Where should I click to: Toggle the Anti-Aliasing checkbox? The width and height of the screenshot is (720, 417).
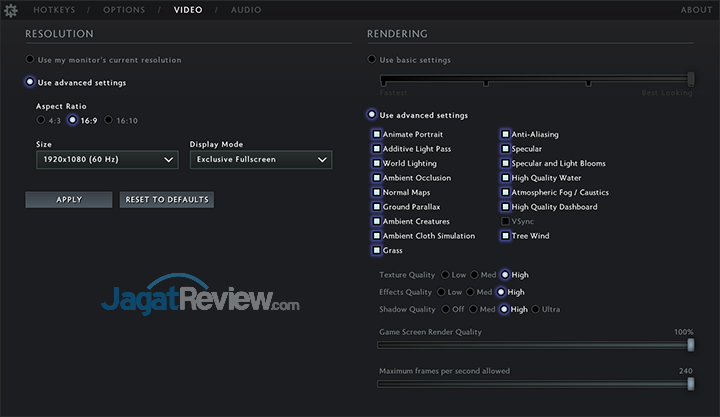coord(505,134)
